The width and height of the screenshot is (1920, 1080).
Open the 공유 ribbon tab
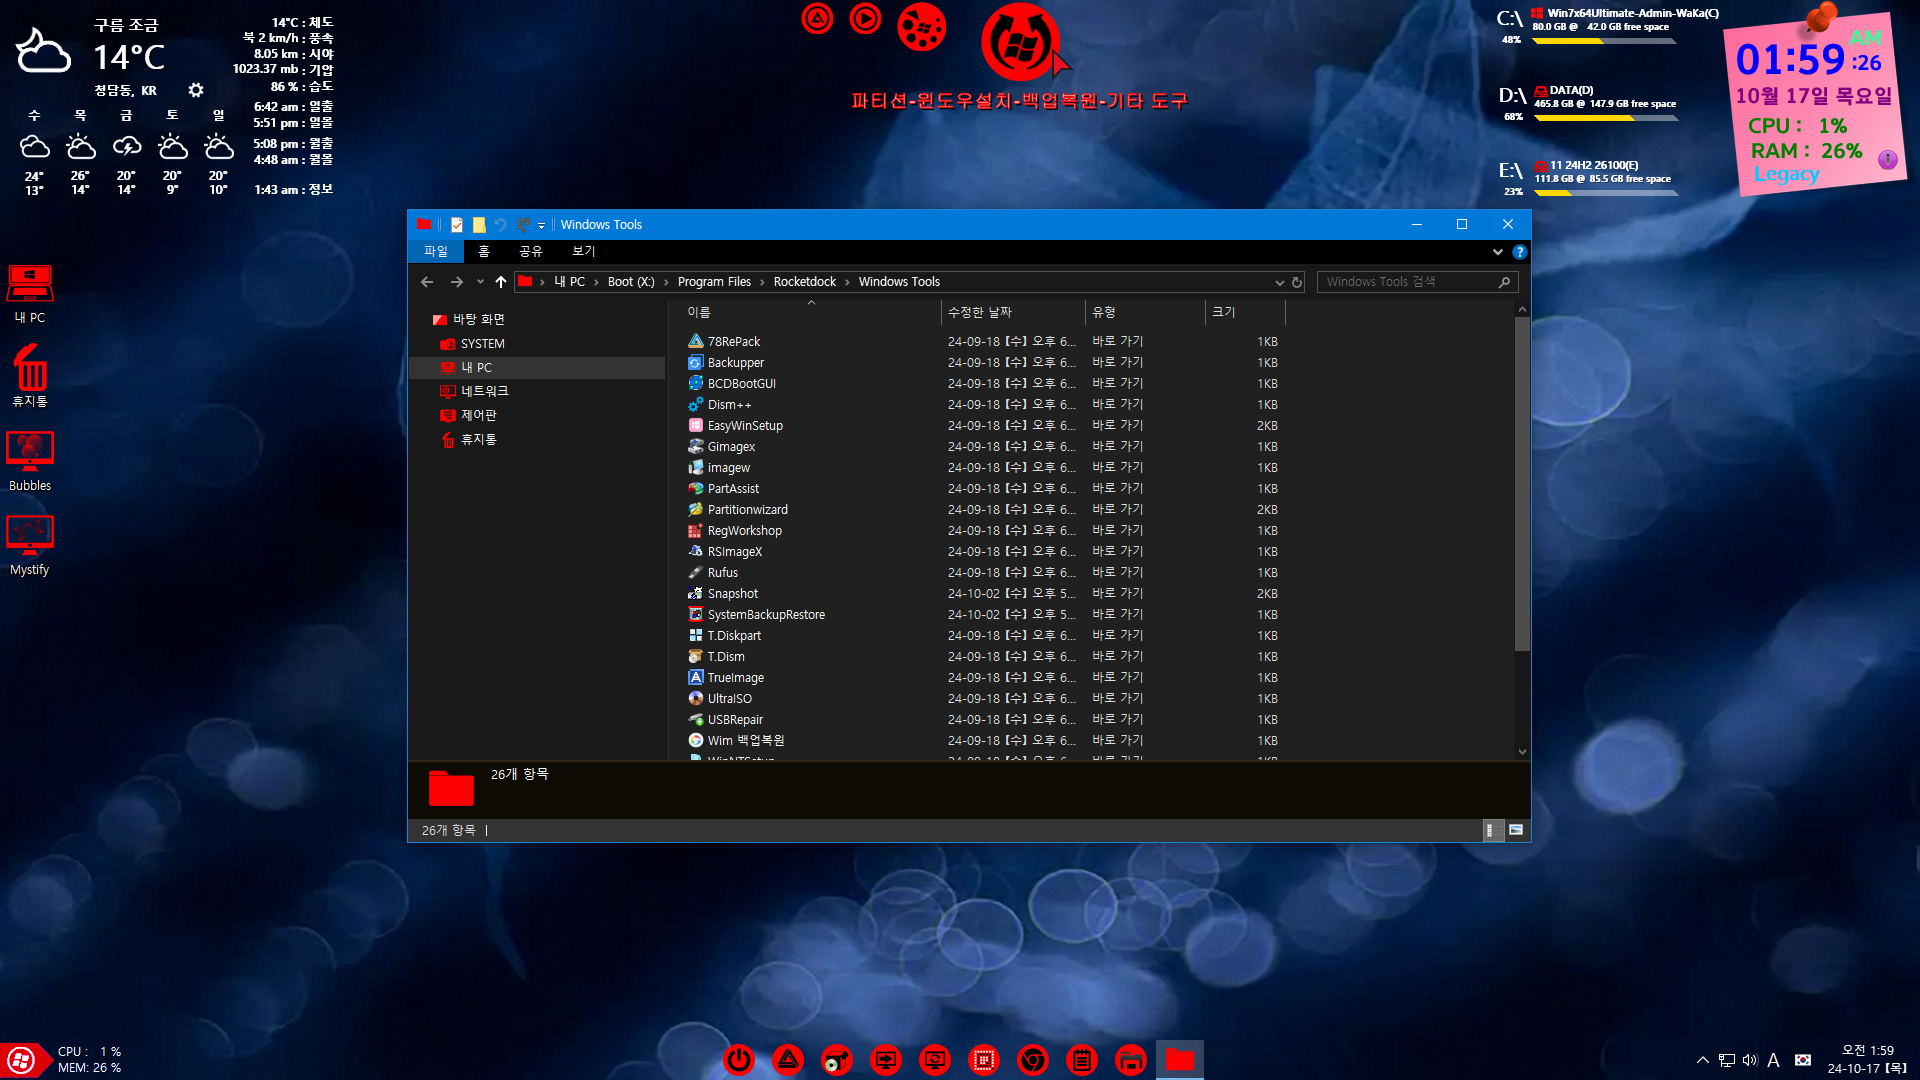click(x=530, y=251)
